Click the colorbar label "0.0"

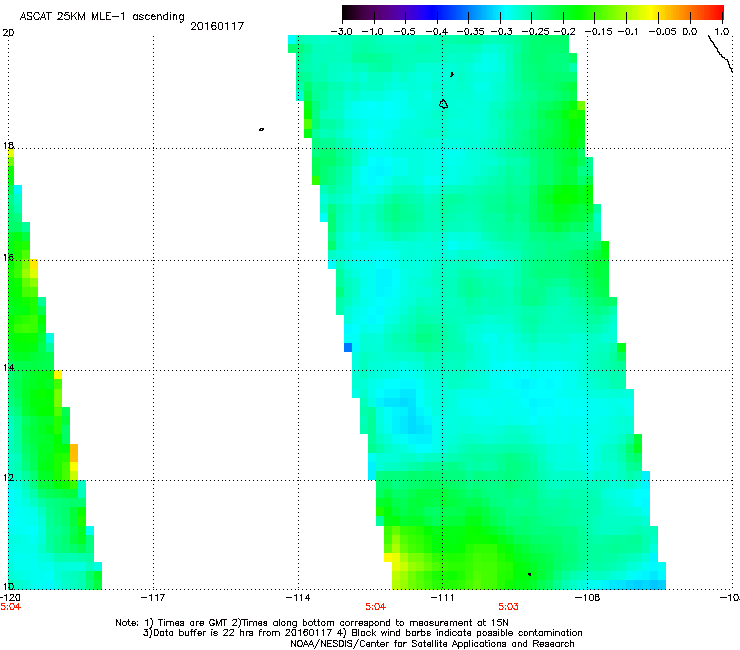pos(690,32)
